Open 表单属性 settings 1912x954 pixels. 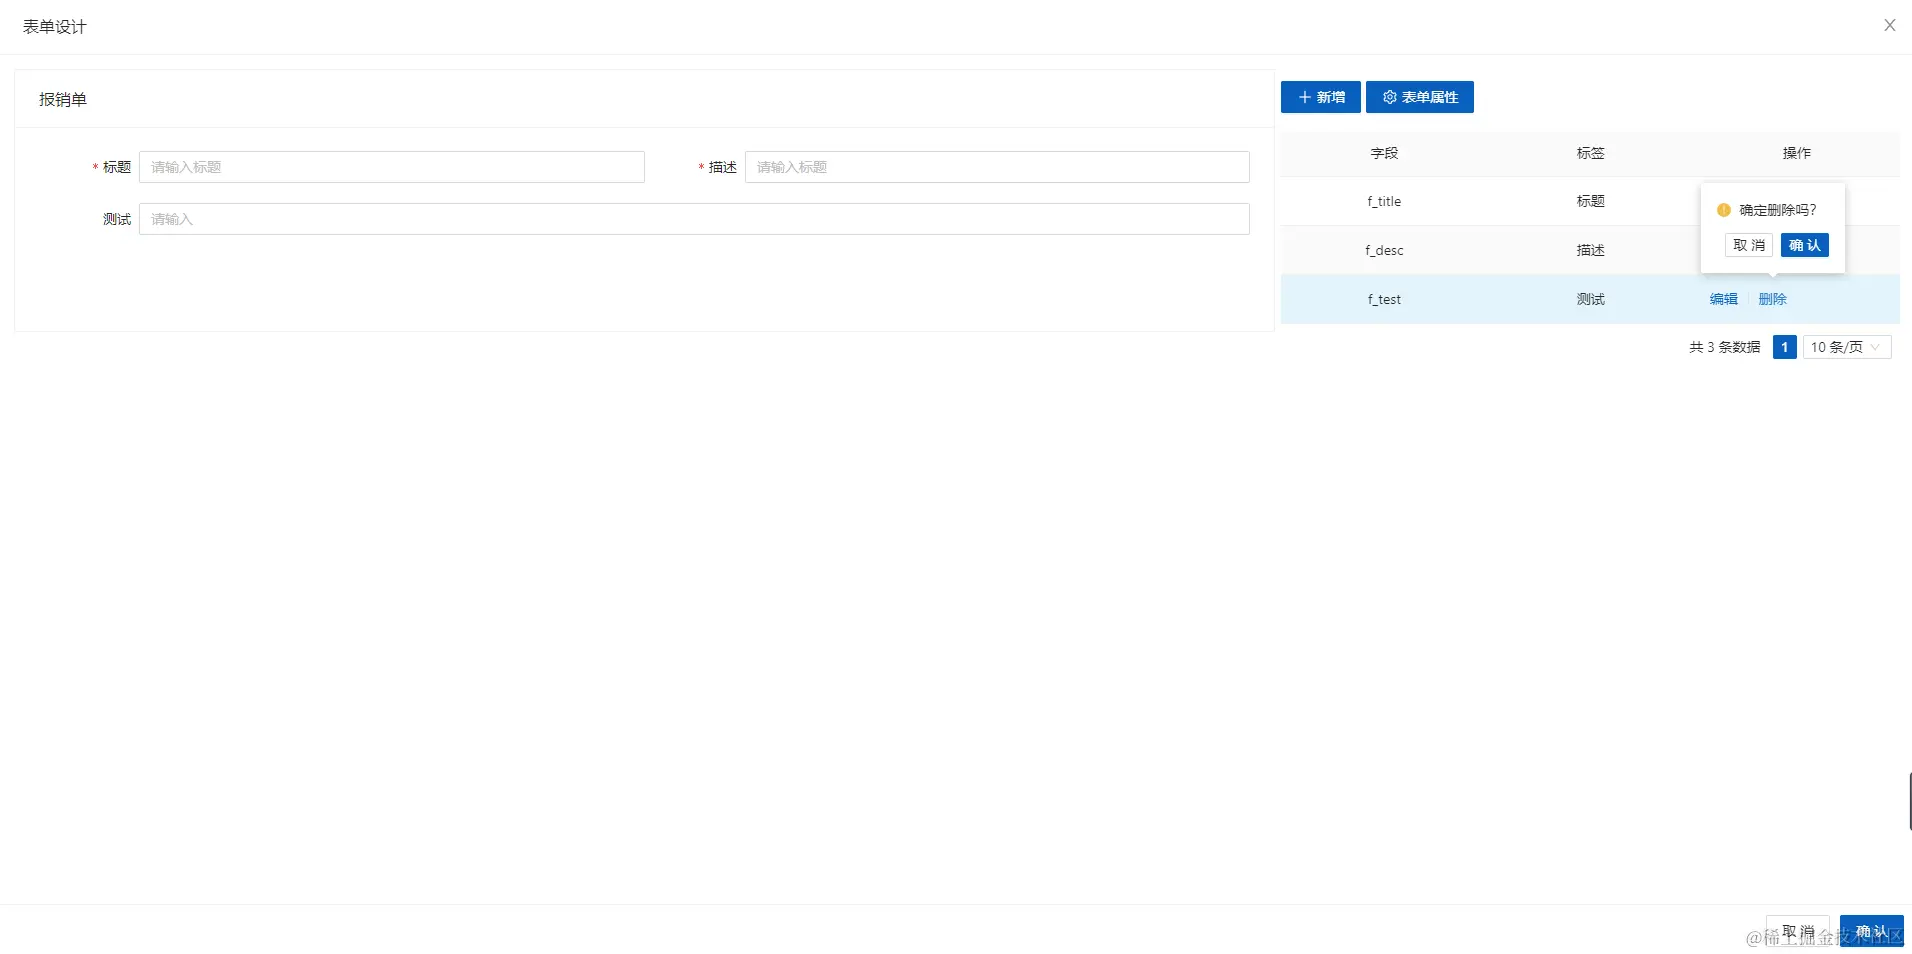(1419, 97)
